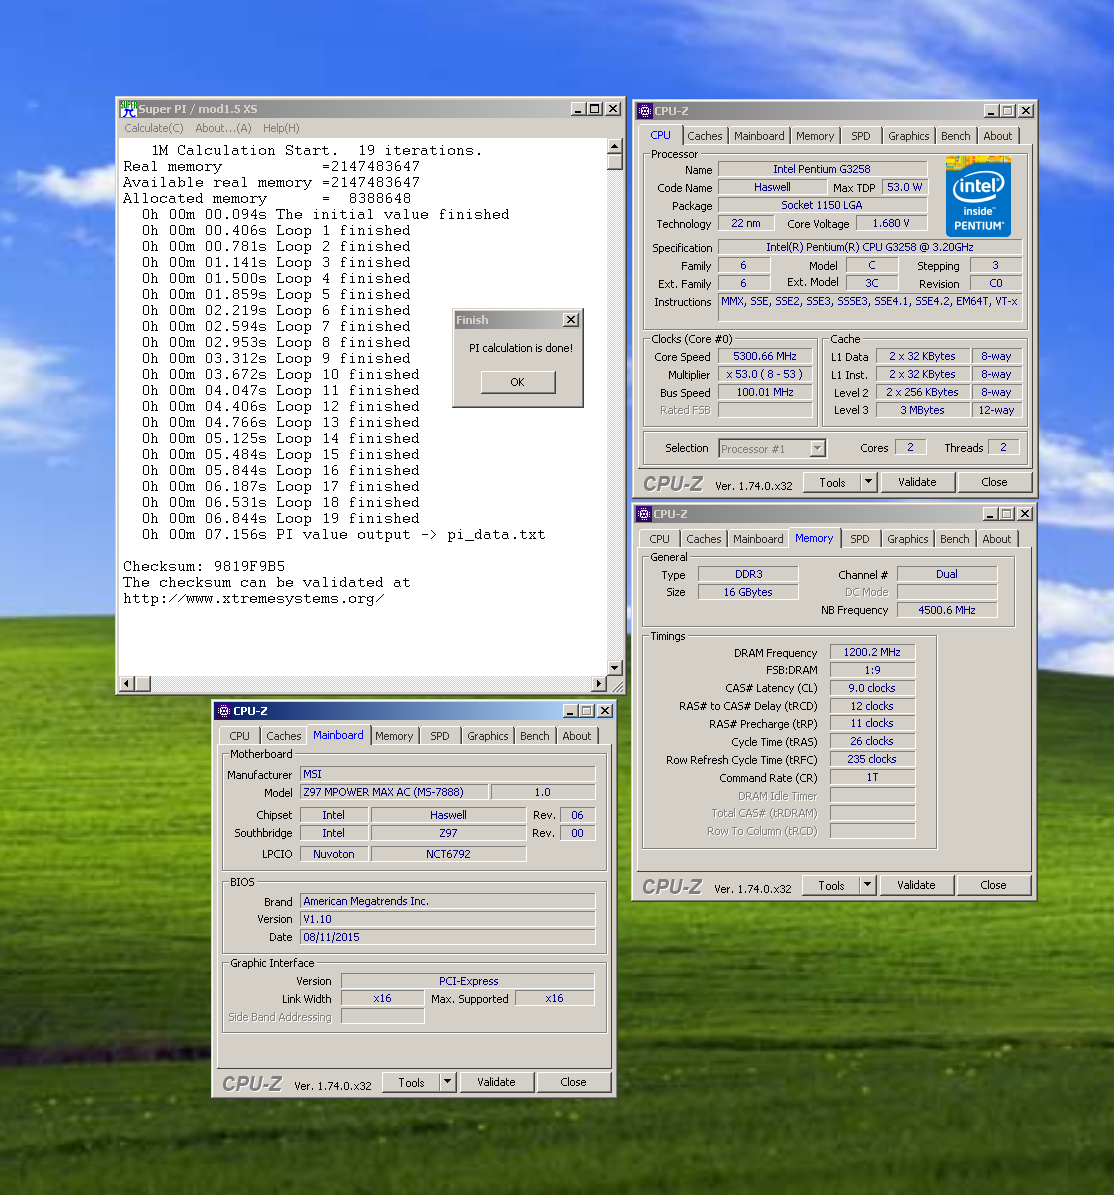
Task: Click the xtremesystems.org URL text
Action: [x=254, y=599]
